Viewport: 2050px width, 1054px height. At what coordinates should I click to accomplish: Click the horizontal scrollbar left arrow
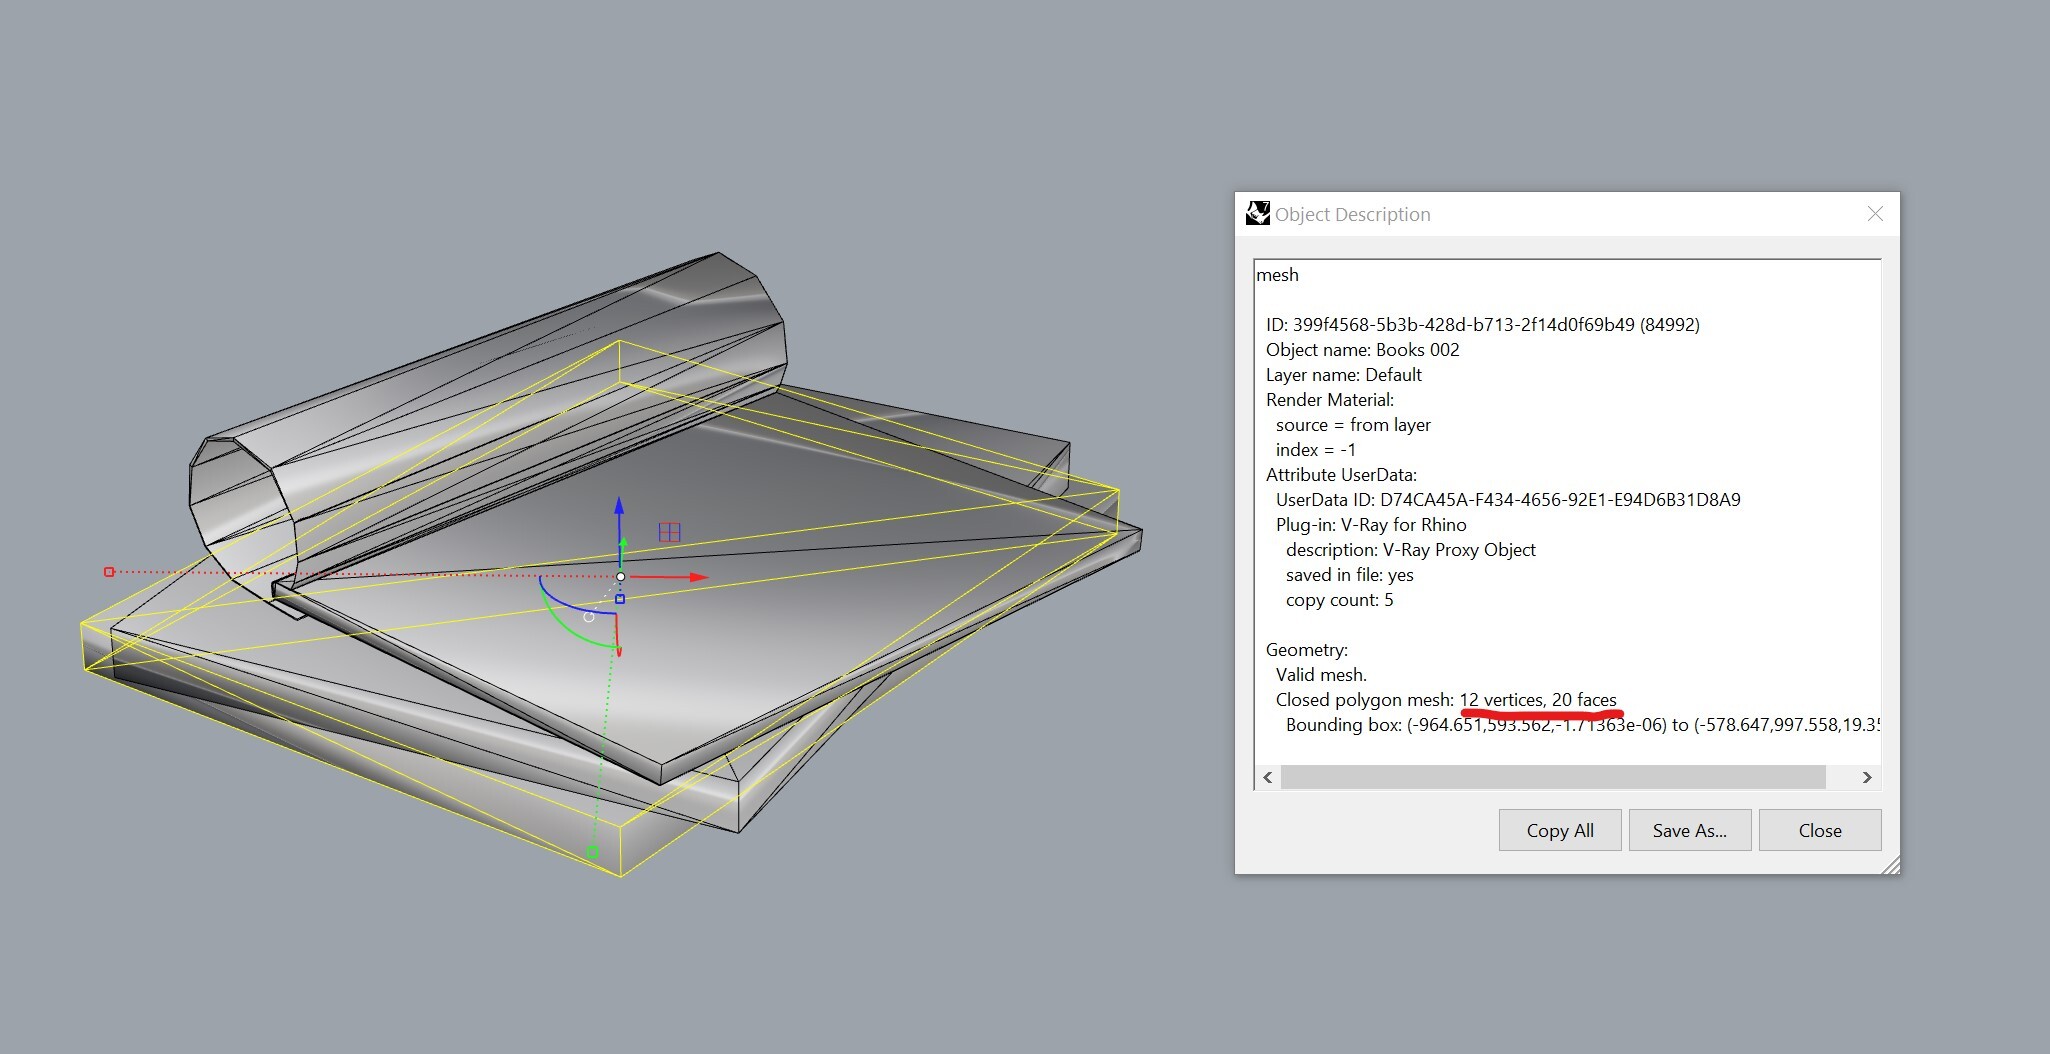click(1268, 777)
